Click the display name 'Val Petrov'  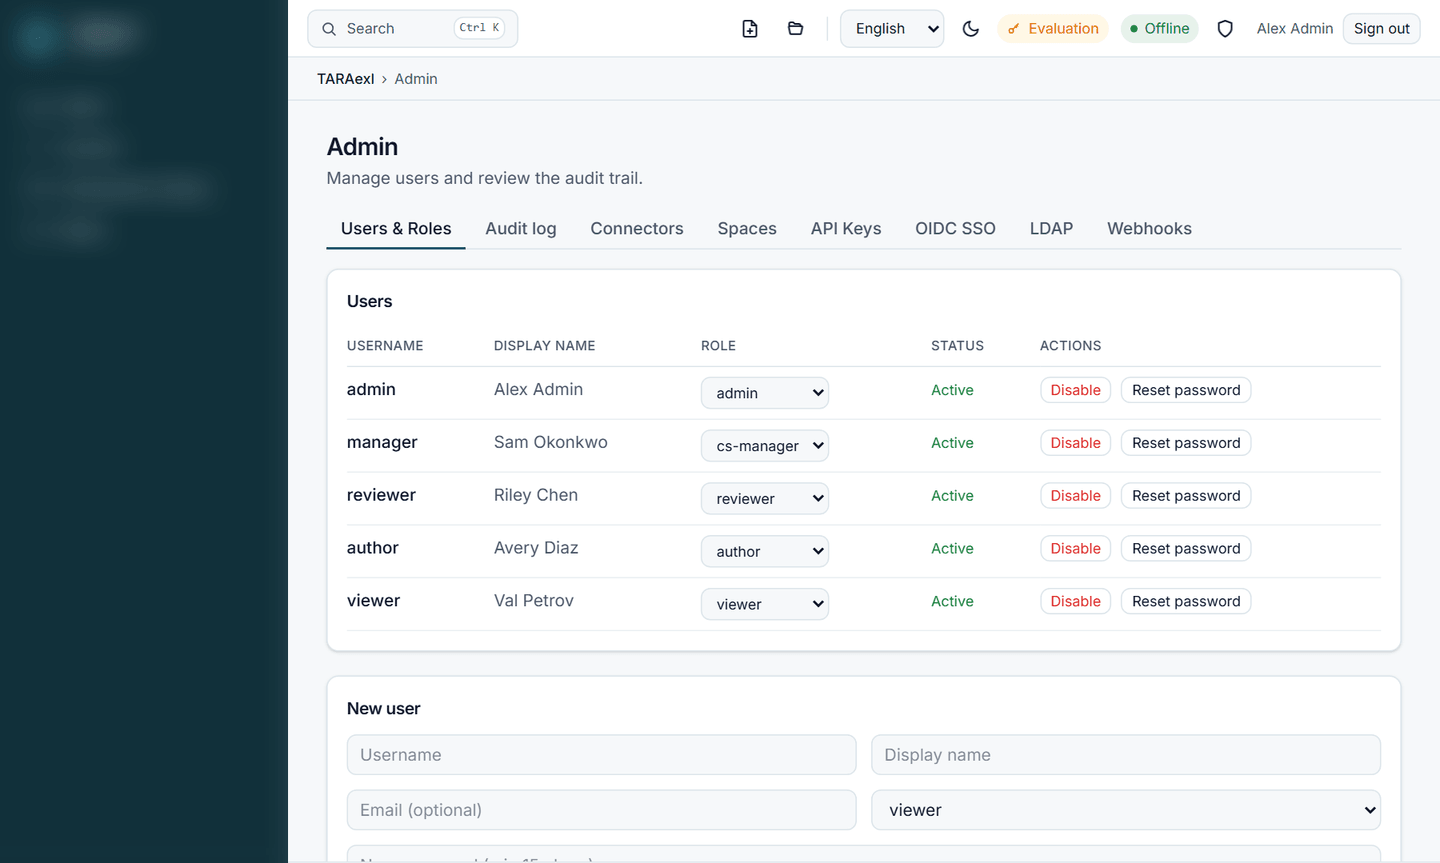(534, 601)
